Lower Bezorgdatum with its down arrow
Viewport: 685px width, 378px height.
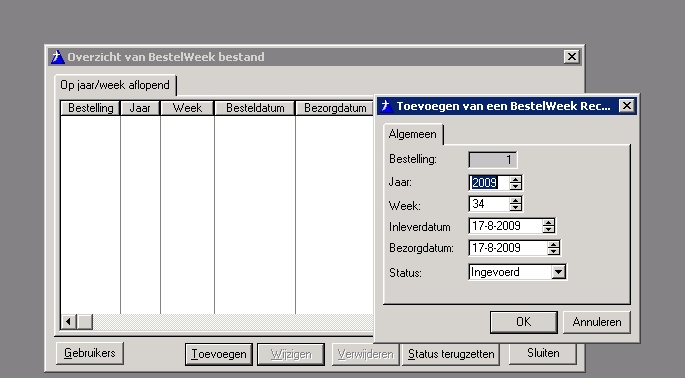[x=554, y=251]
